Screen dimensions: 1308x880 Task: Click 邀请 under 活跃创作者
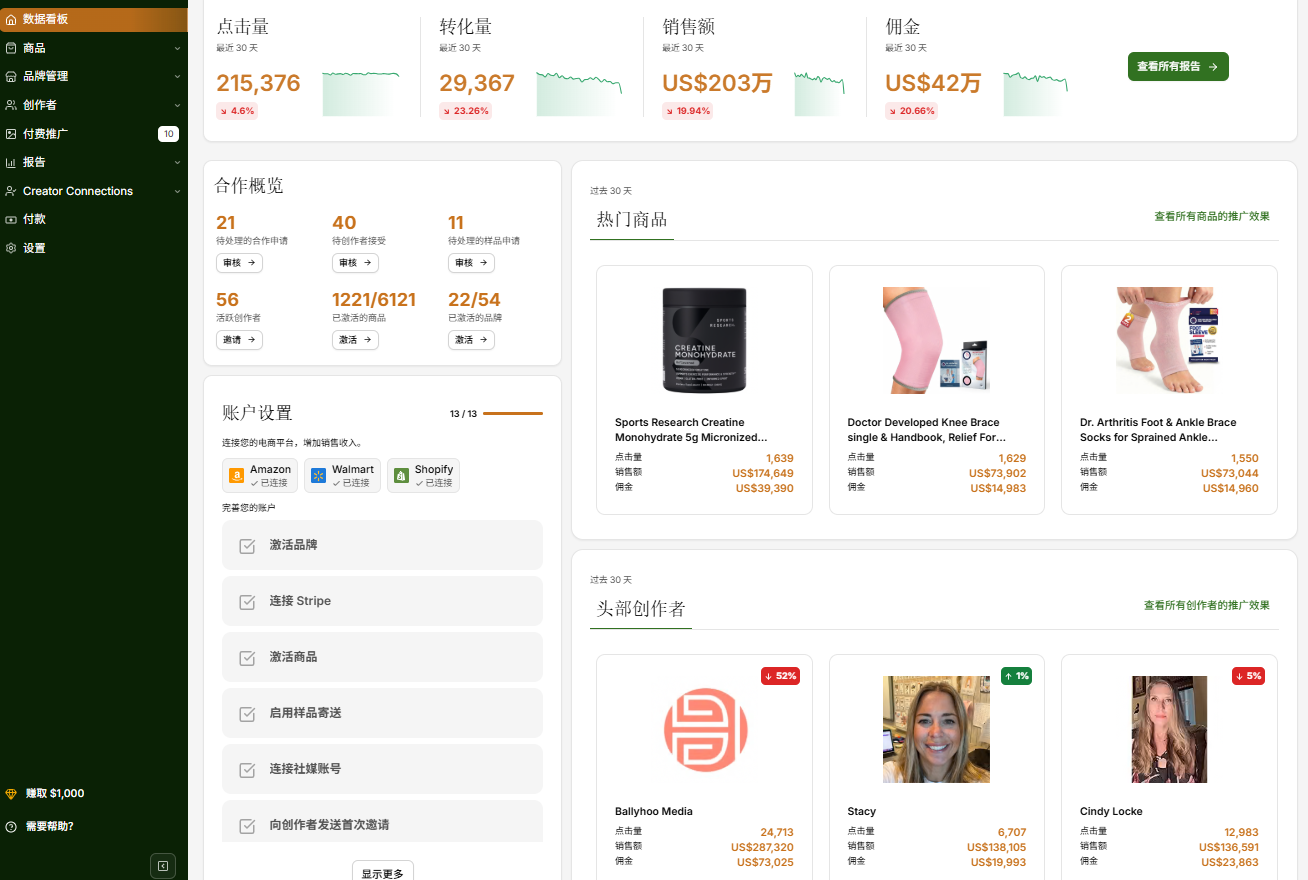[x=239, y=340]
